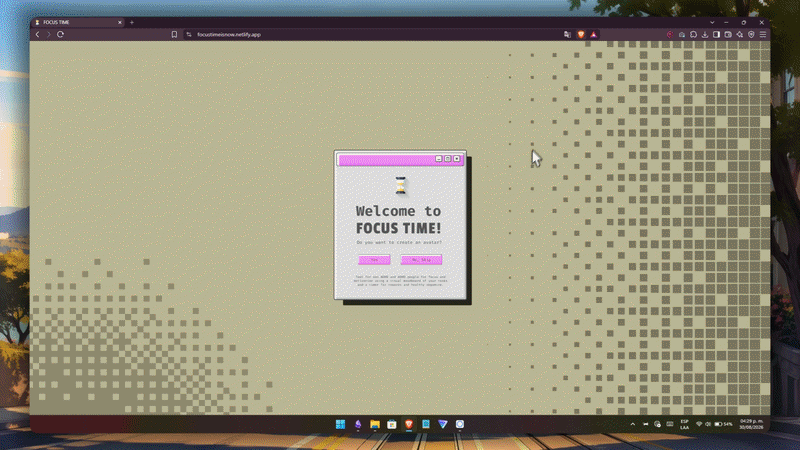Select the FOCUS TIME browser tab
The width and height of the screenshot is (800, 450).
(78, 22)
